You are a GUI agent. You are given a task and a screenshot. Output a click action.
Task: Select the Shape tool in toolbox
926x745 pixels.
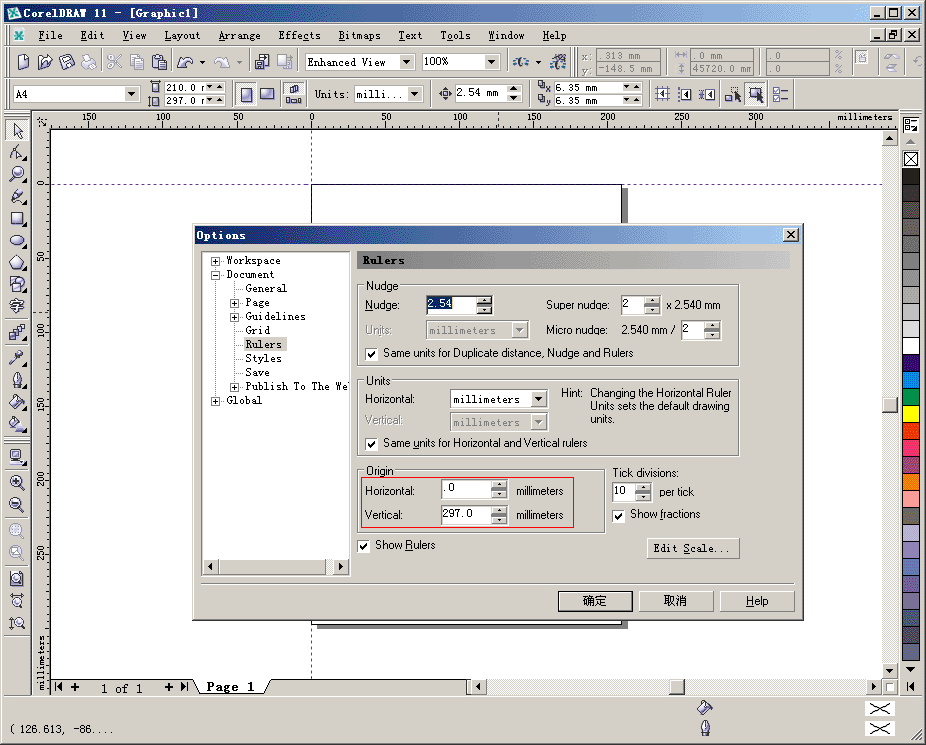18,152
